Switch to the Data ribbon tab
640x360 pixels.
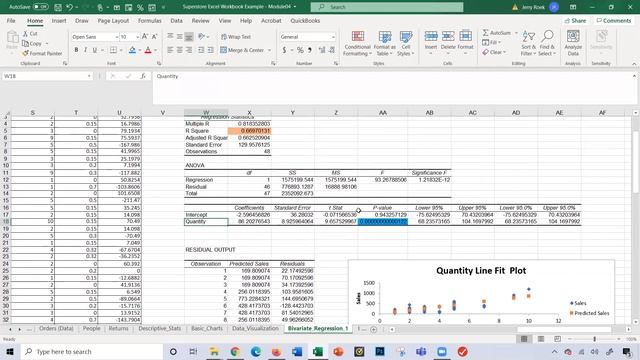[176, 20]
